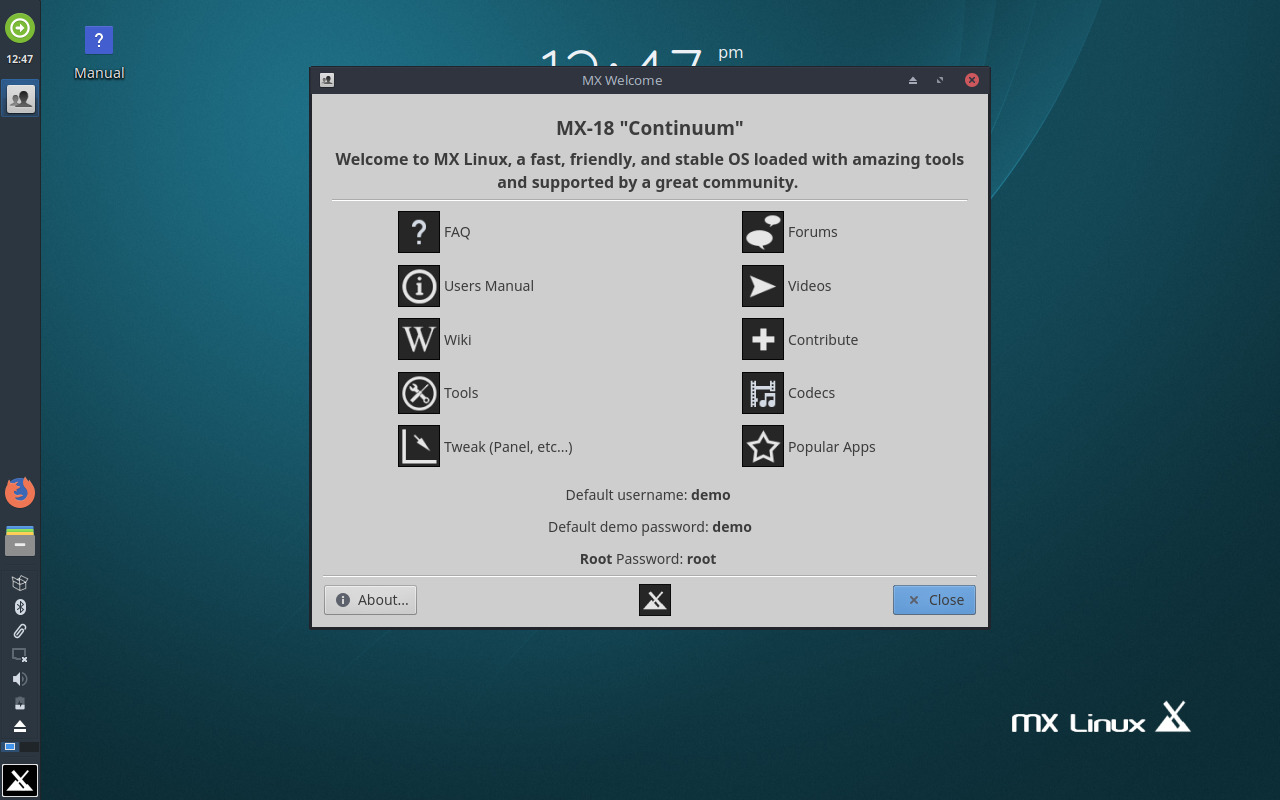The image size is (1280, 800).
Task: Open the file manager panel launcher
Action: pyautogui.click(x=20, y=541)
